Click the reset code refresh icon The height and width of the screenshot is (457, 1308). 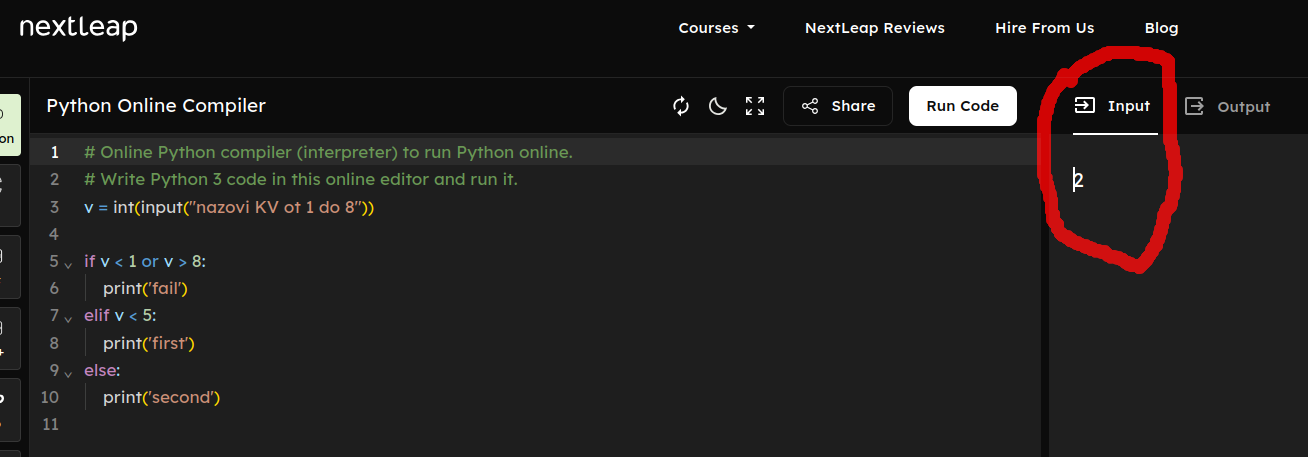pyautogui.click(x=681, y=106)
